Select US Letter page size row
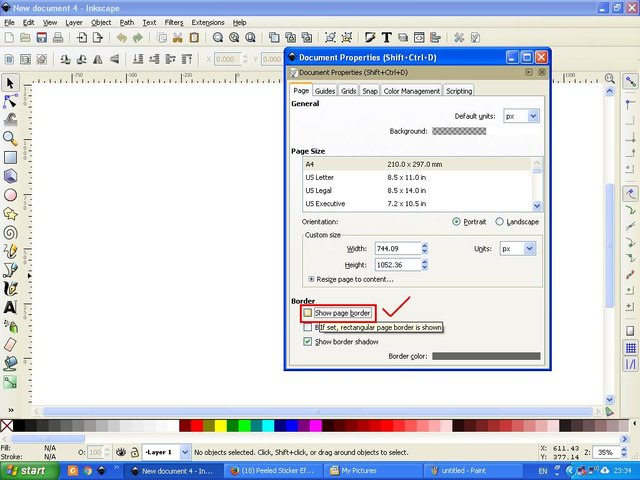The image size is (640, 480). click(x=417, y=178)
